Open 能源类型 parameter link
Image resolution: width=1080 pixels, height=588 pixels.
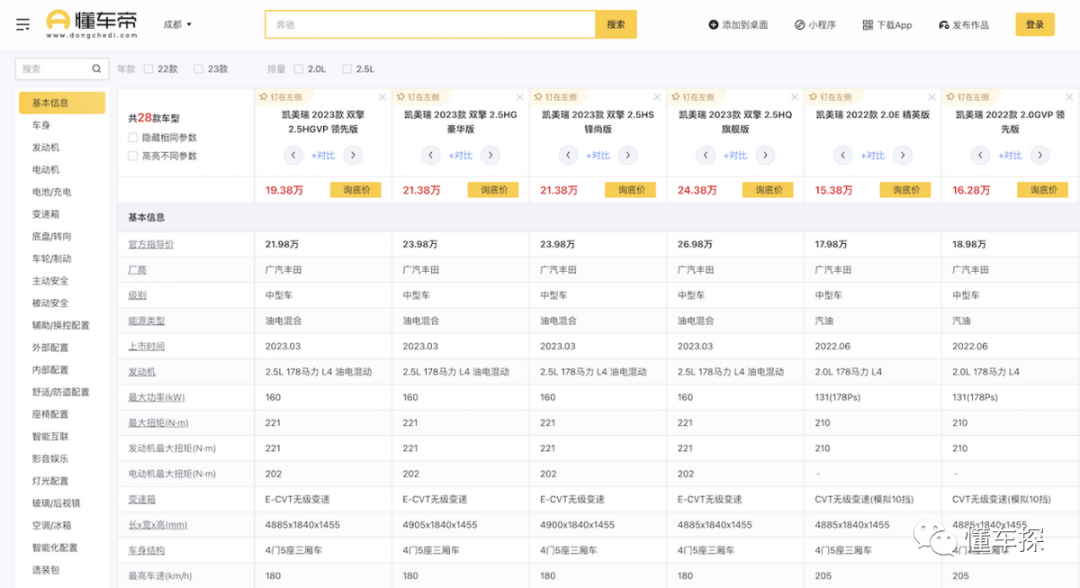click(x=146, y=321)
